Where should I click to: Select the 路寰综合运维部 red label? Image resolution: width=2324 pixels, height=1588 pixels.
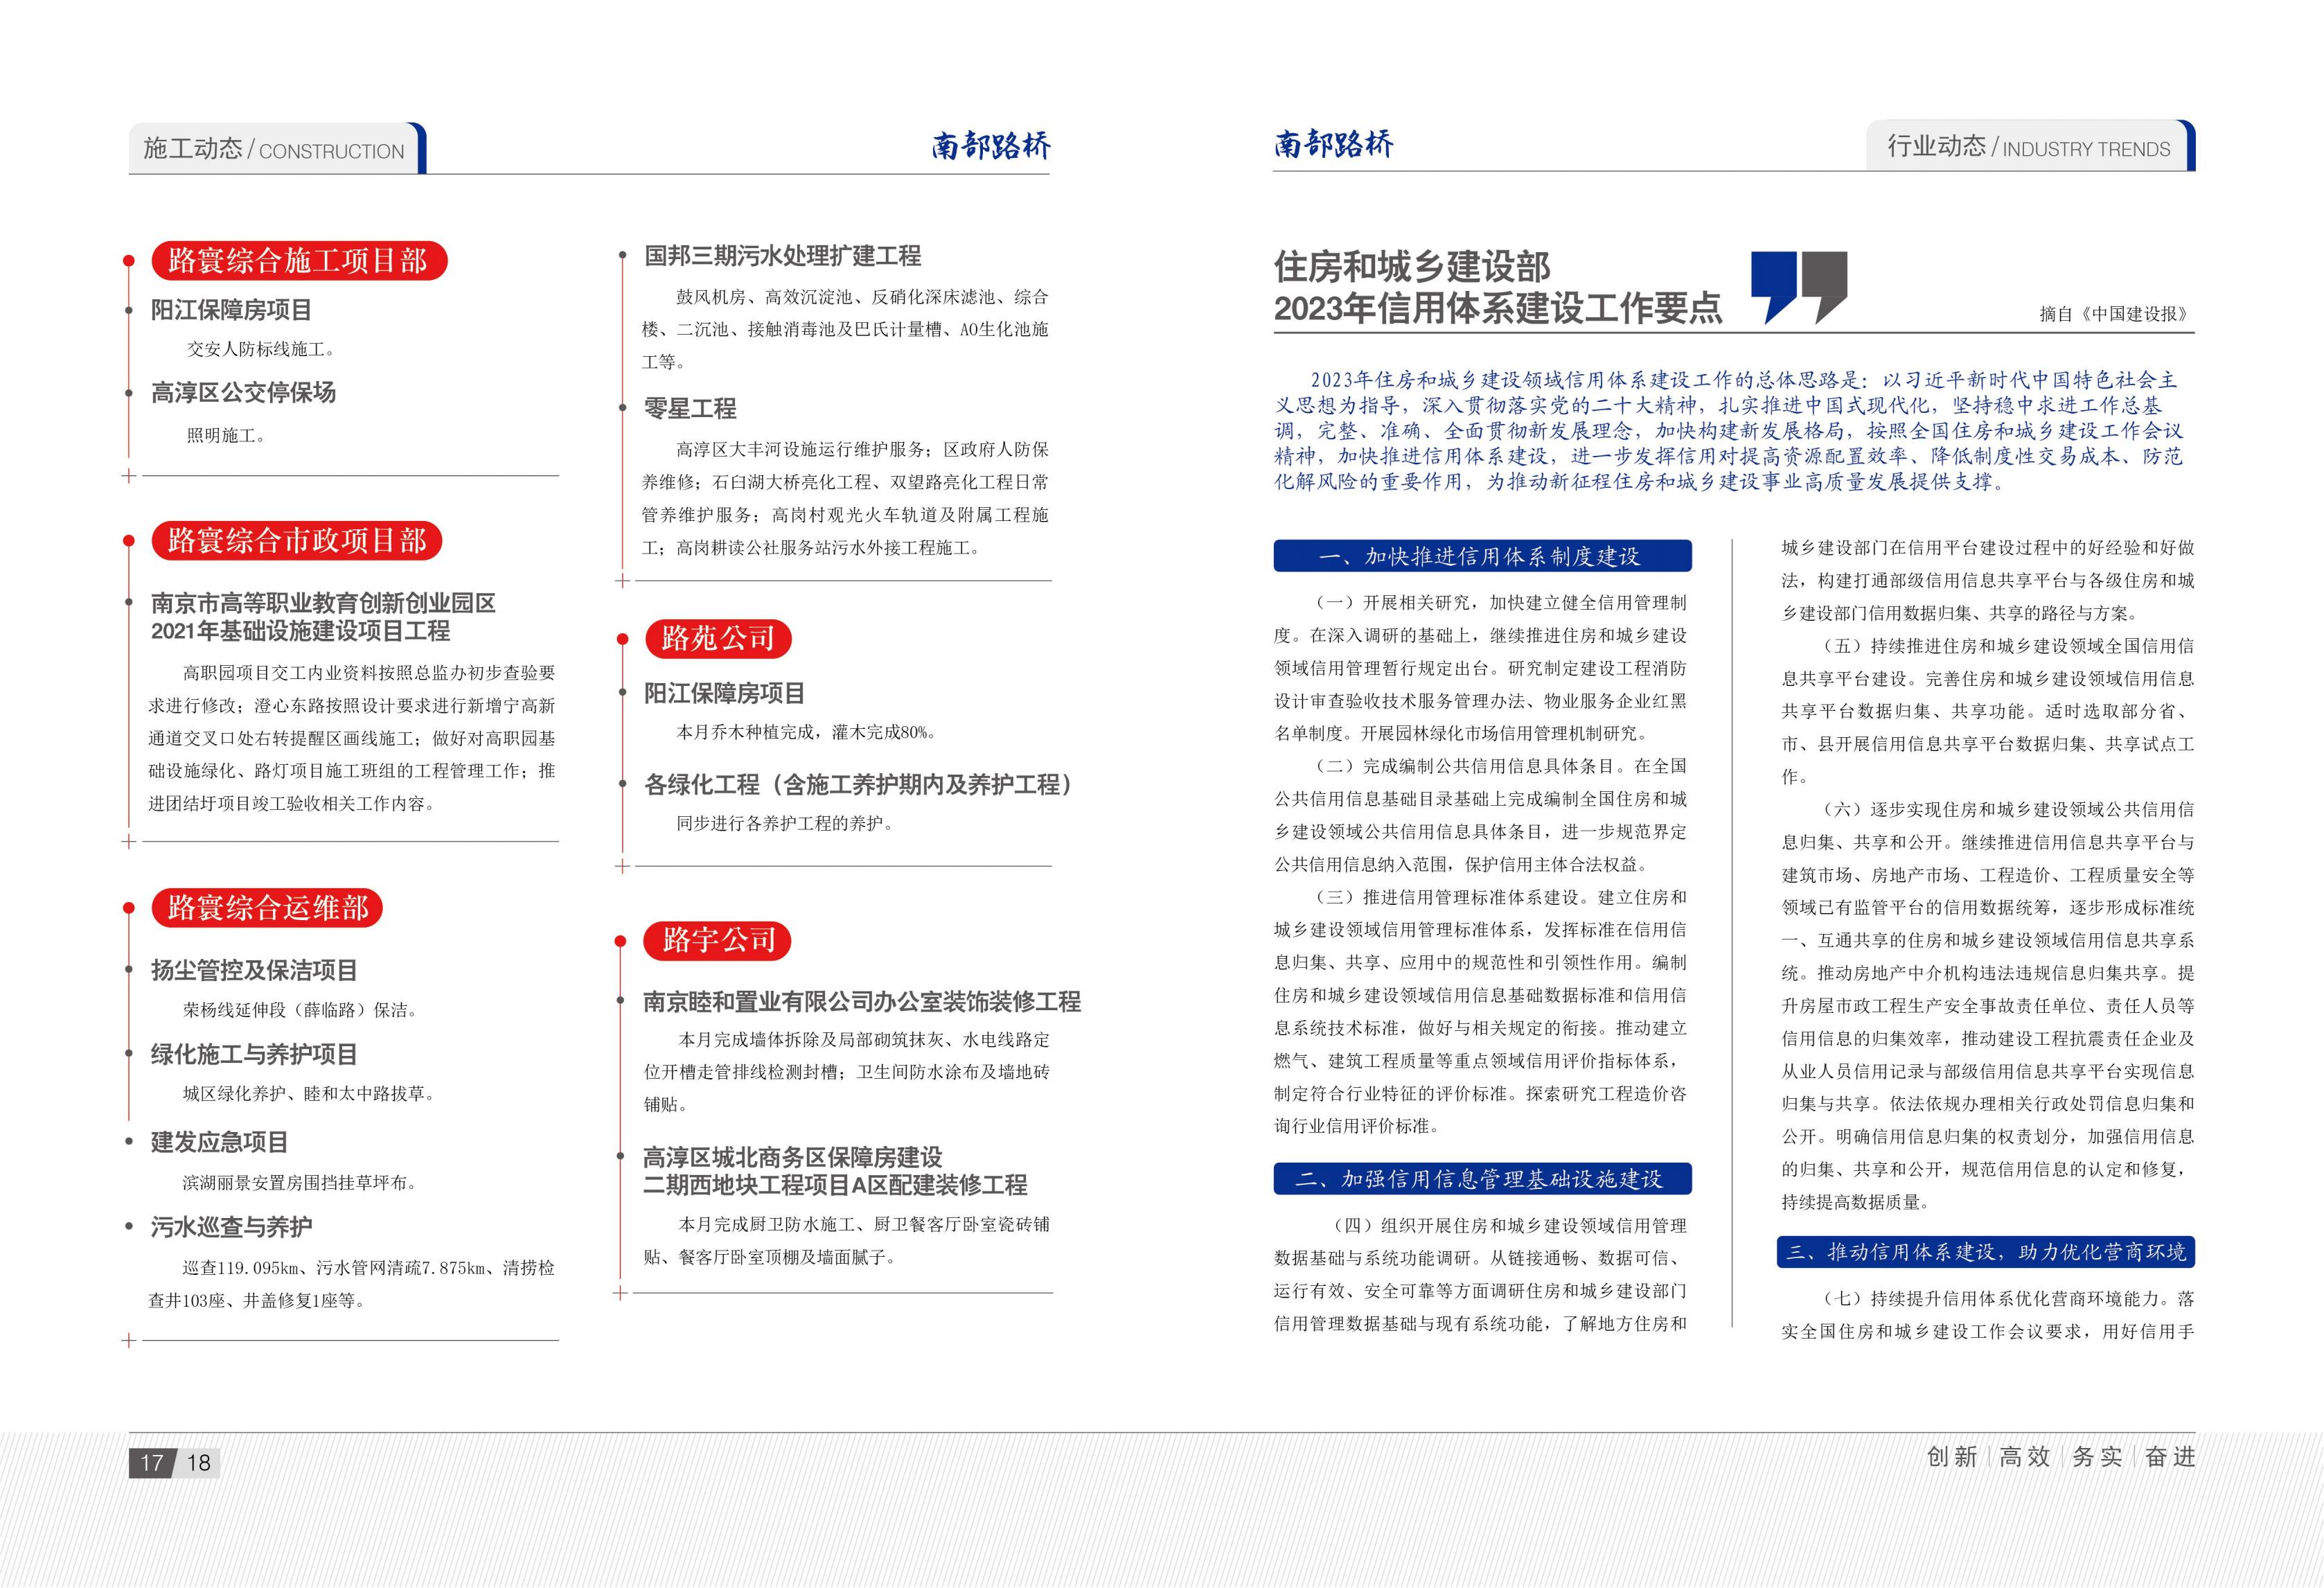point(267,908)
